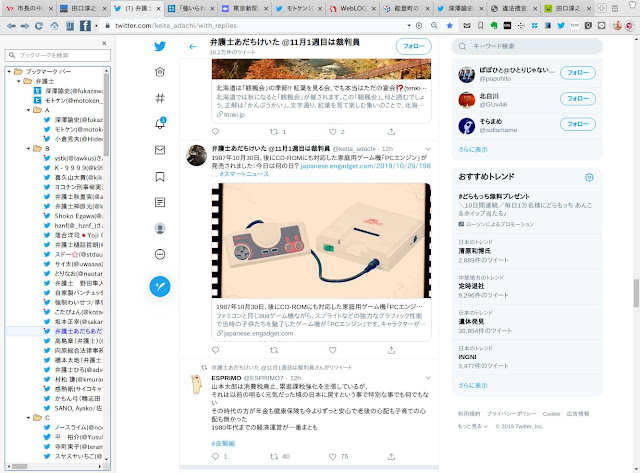Open notifications bell with badge
Screen dimensions: 640x473
pos(160,123)
